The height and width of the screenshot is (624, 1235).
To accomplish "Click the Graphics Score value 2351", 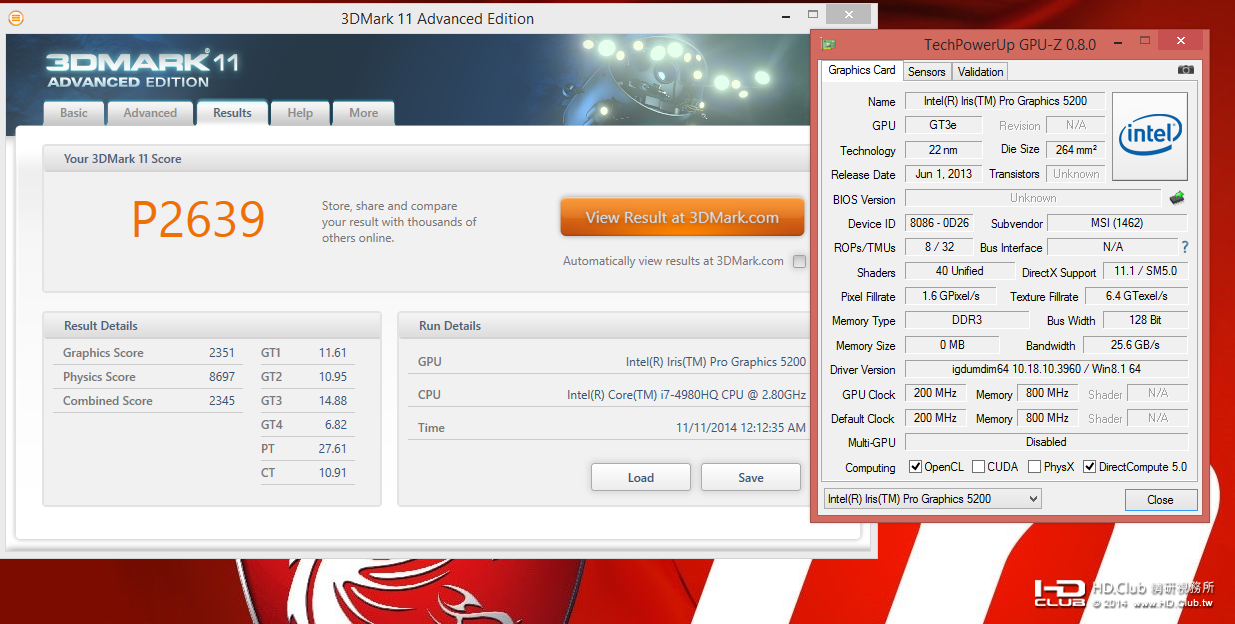I will point(222,353).
